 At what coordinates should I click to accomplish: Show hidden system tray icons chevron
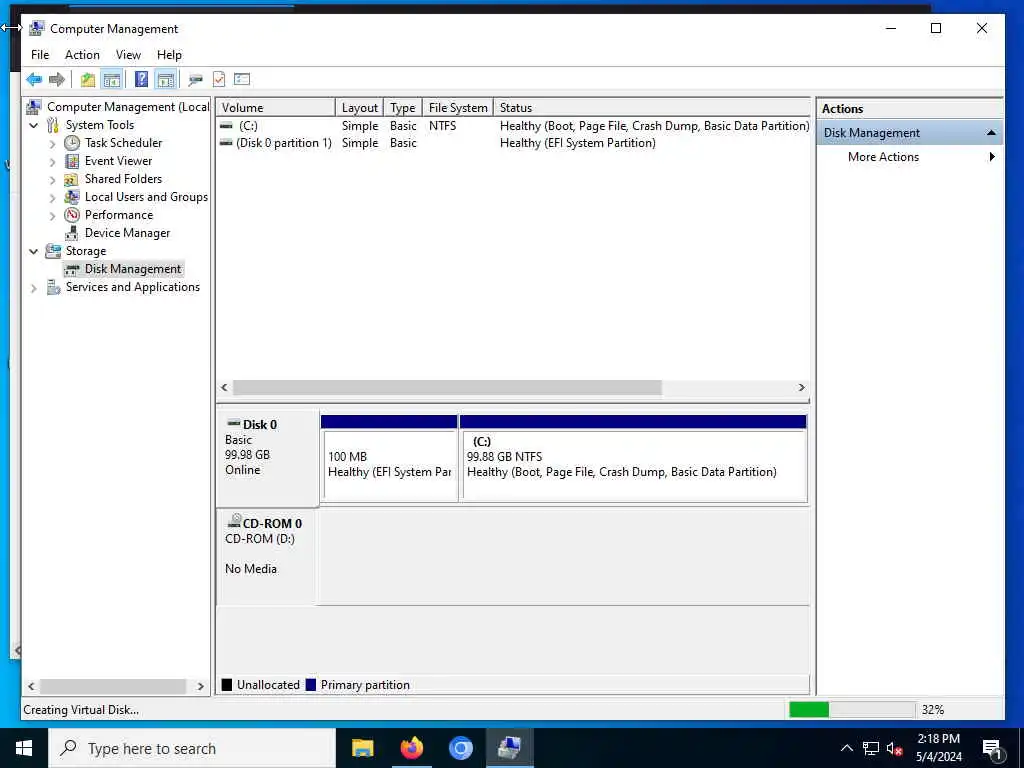click(846, 748)
